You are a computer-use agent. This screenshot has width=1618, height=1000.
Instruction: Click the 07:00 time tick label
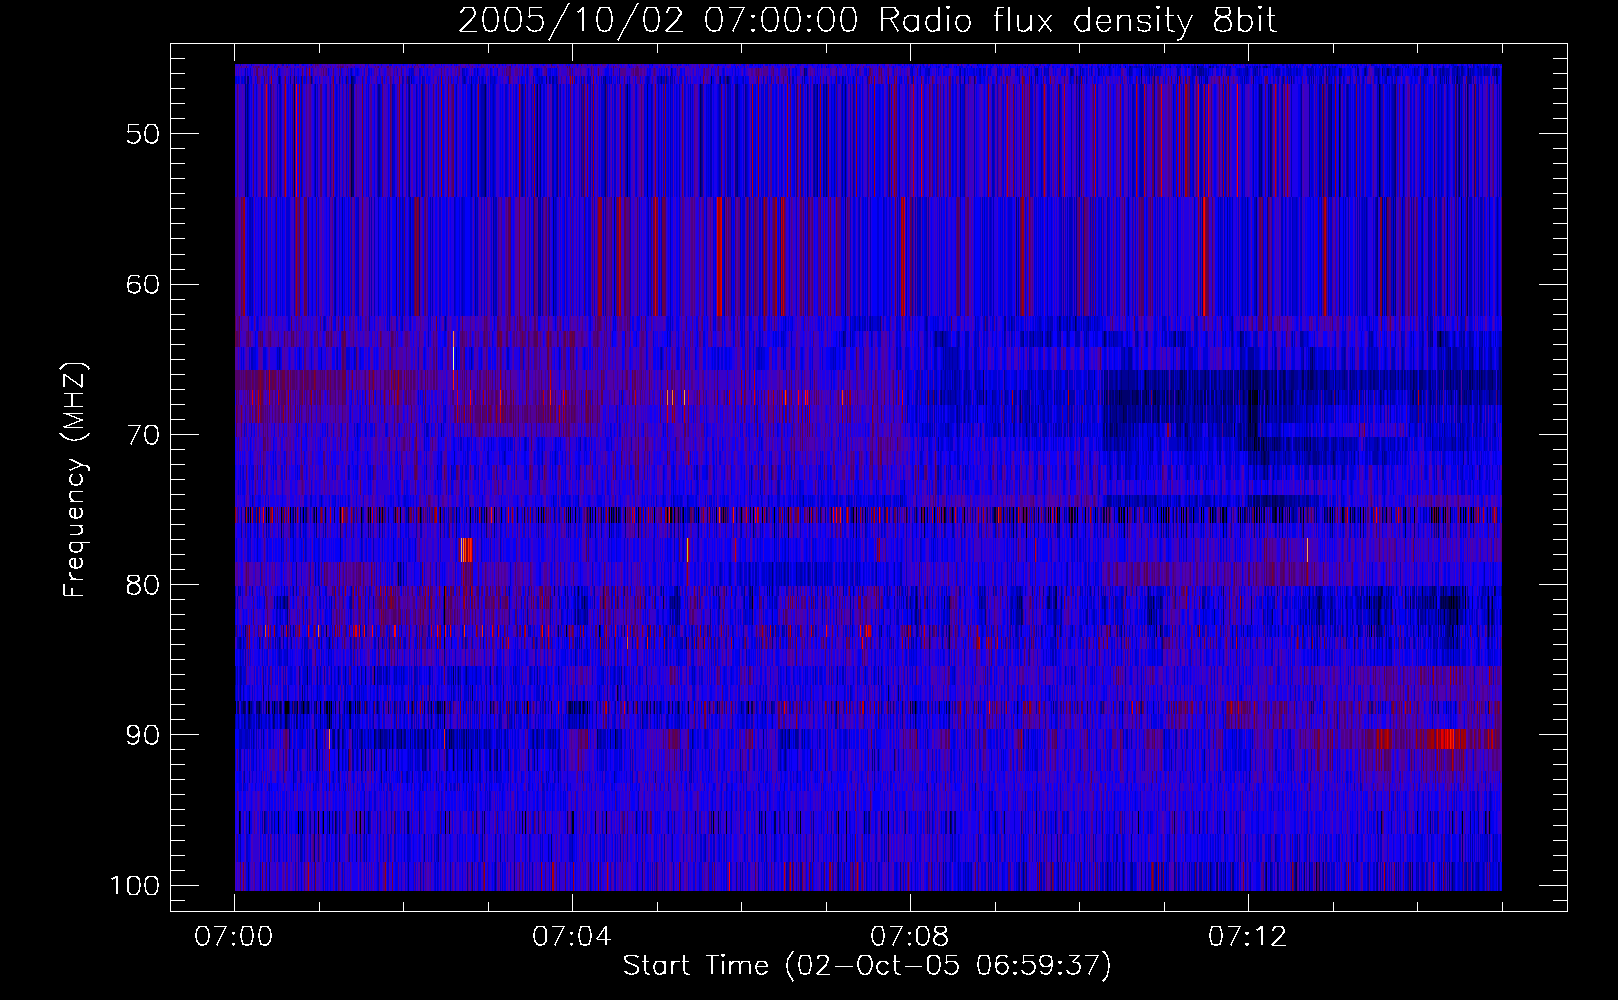tap(234, 937)
